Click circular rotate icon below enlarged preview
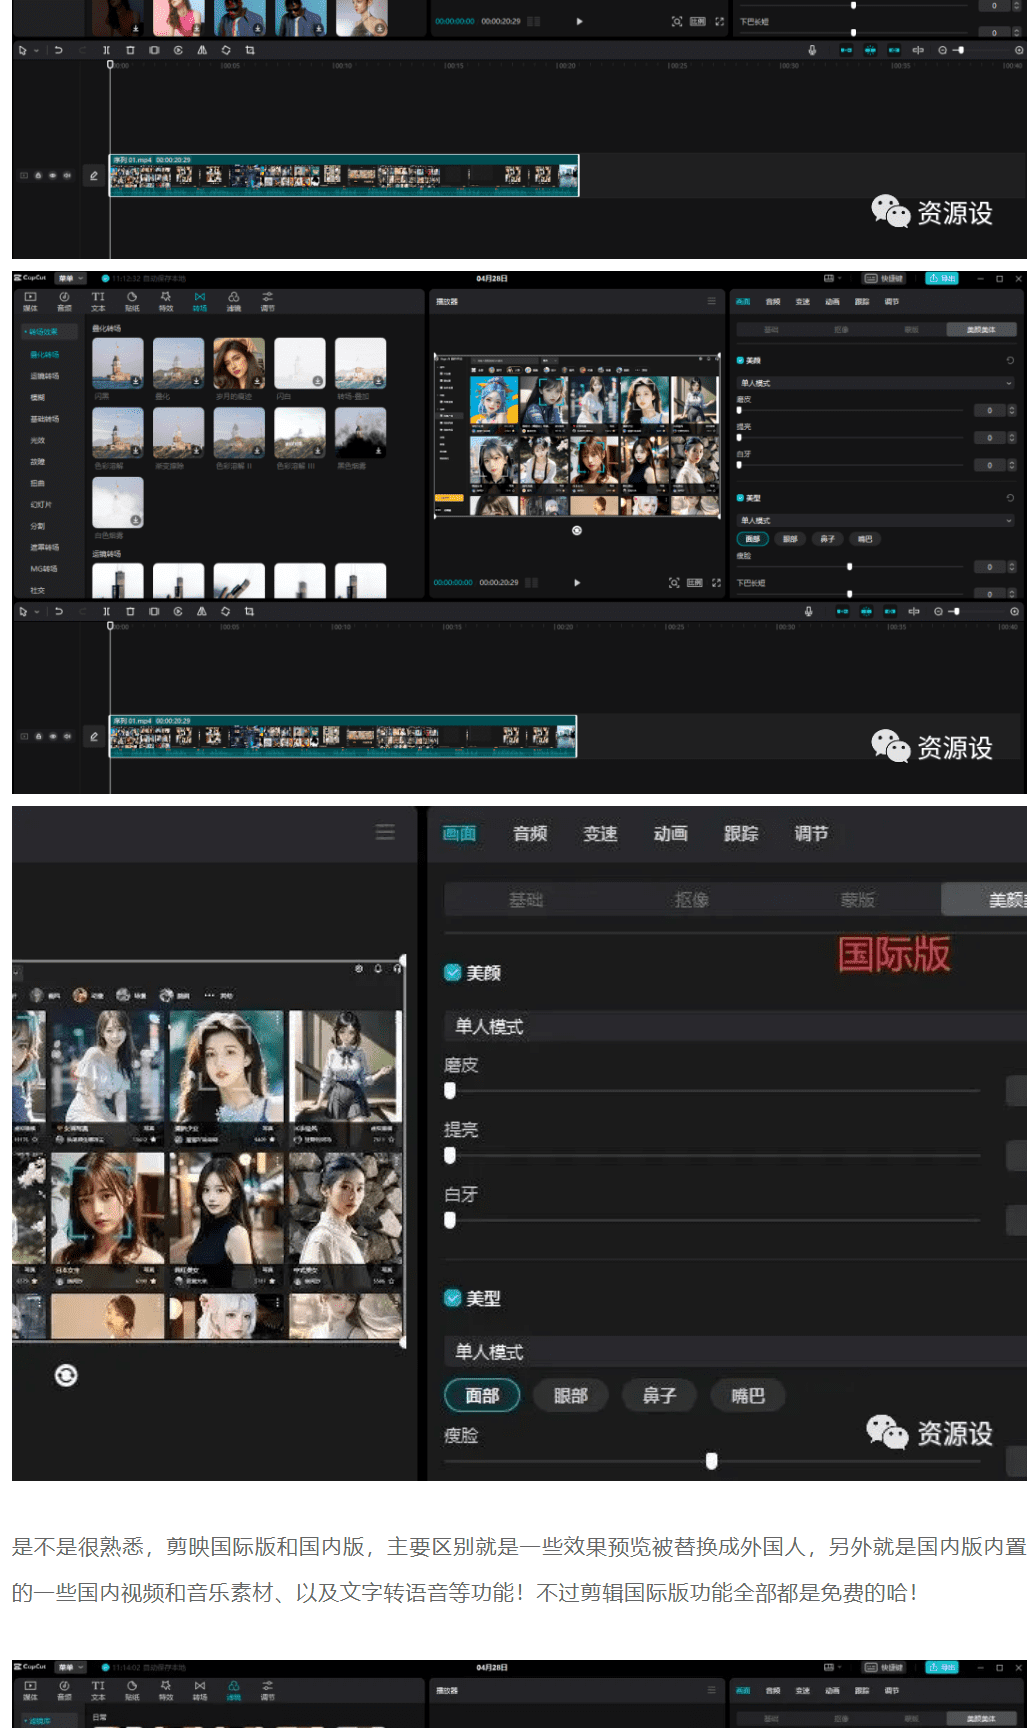This screenshot has width=1036, height=1728. (66, 1375)
